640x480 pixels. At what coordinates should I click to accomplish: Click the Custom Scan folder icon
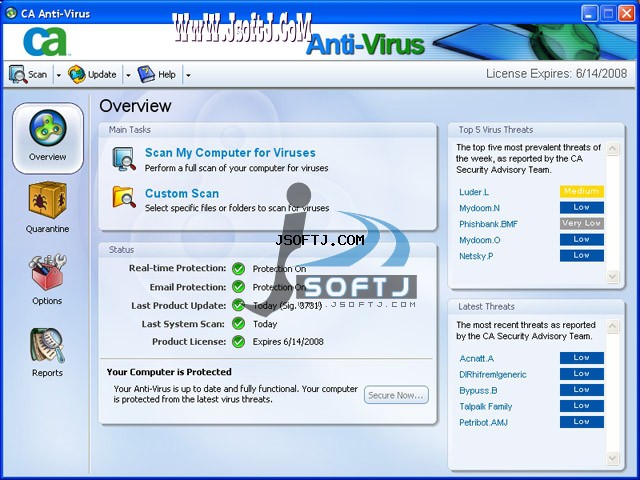click(124, 197)
